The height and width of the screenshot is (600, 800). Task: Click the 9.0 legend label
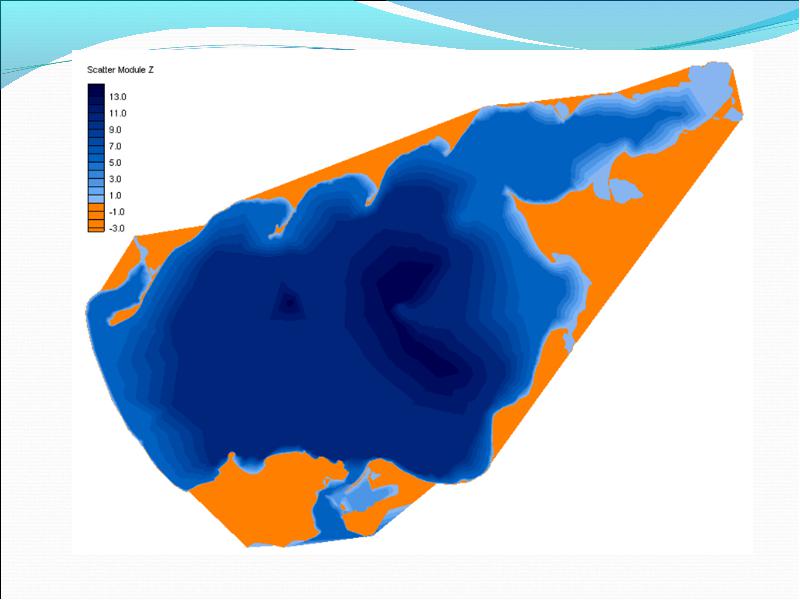click(115, 130)
